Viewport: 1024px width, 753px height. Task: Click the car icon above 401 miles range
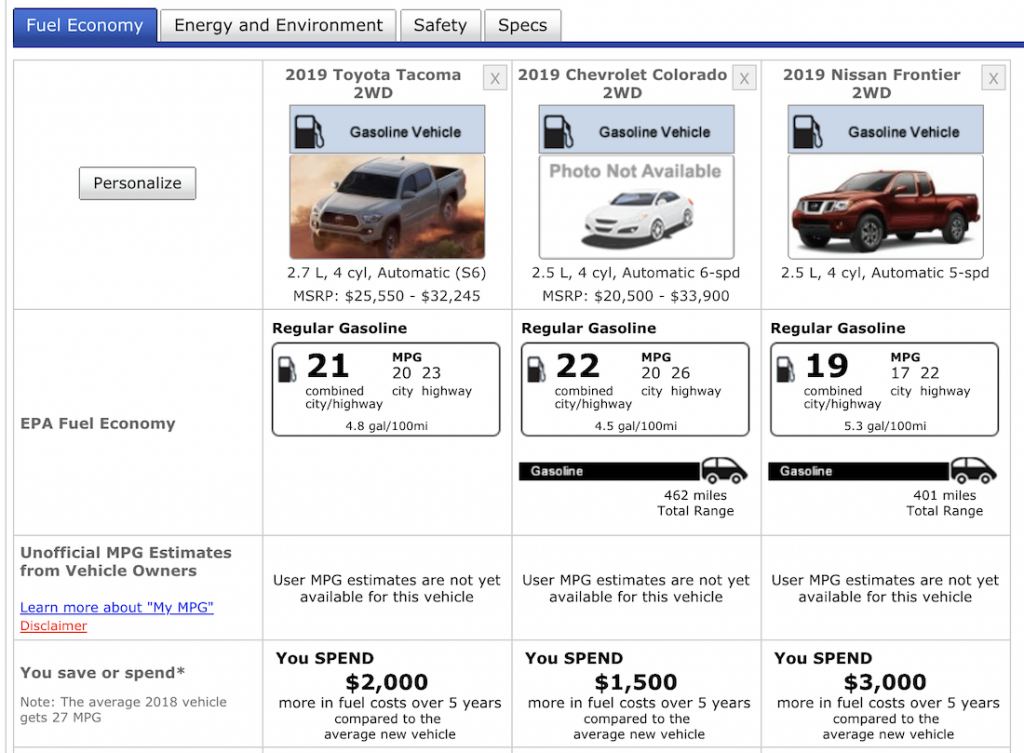pyautogui.click(x=972, y=470)
